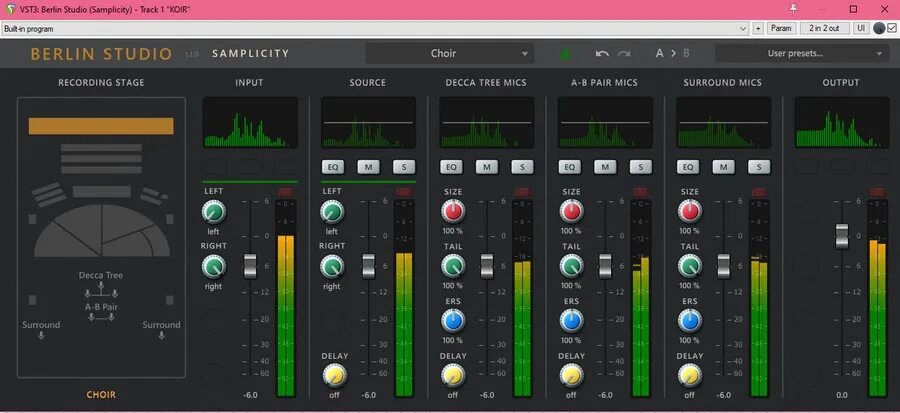The width and height of the screenshot is (900, 413).
Task: Click the Surround ERS blue knob
Action: [689, 321]
